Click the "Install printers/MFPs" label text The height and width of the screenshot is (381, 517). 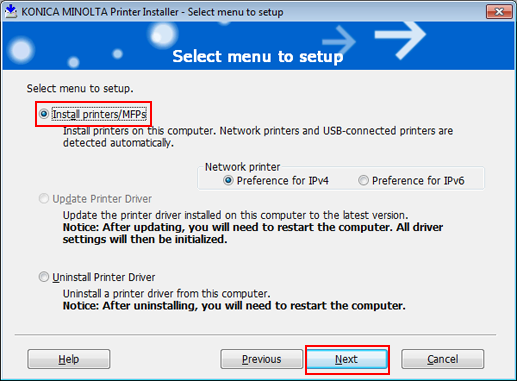point(99,114)
